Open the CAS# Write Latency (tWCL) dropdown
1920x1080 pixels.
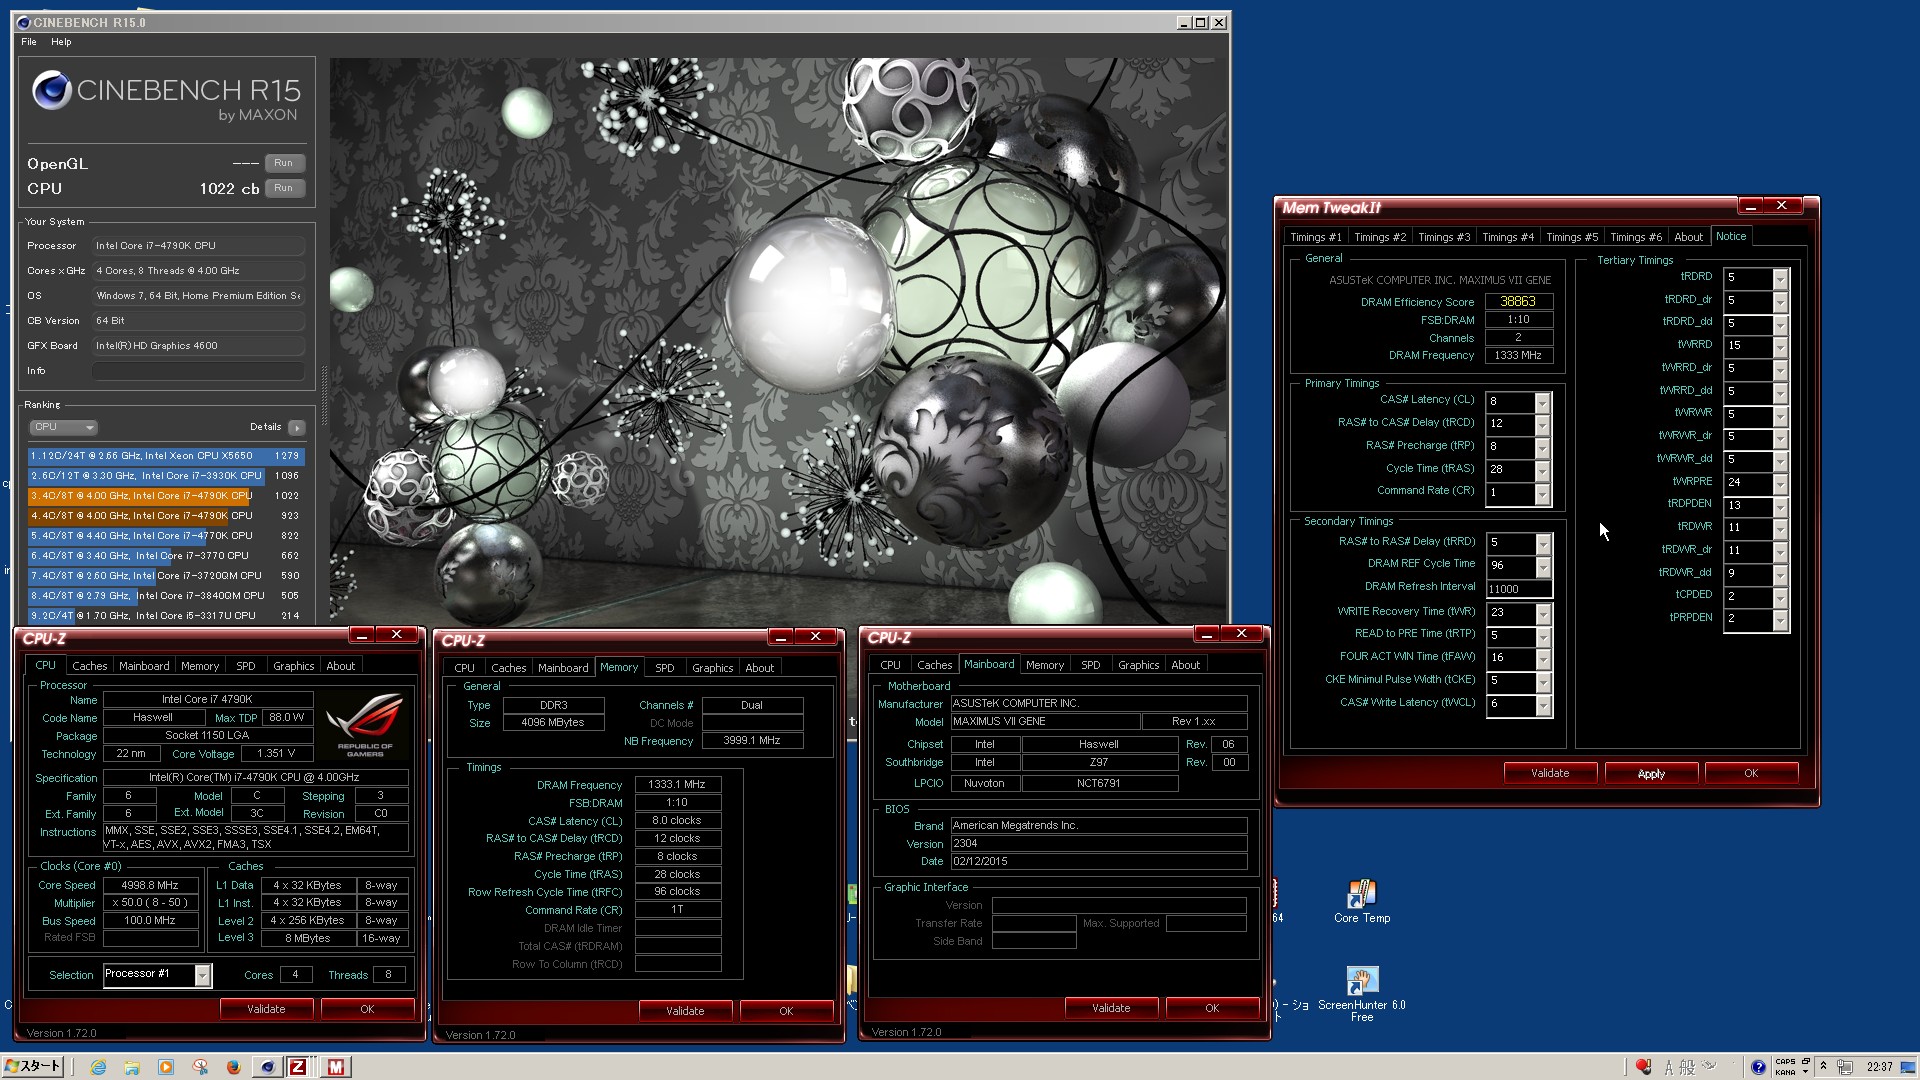coord(1543,706)
